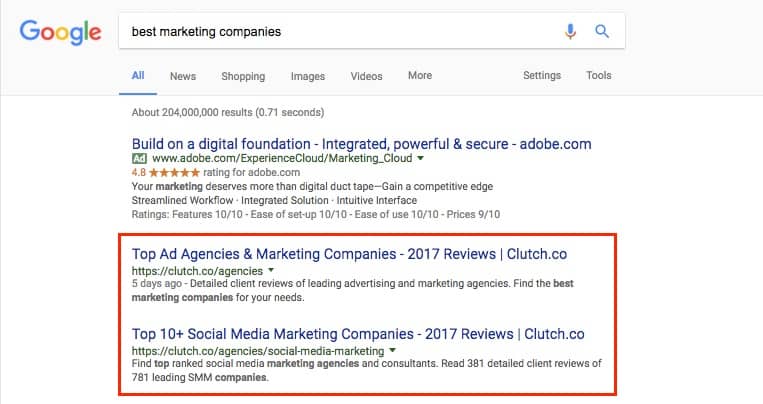Expand the adobe.com URL dropdown arrow

pyautogui.click(x=420, y=158)
